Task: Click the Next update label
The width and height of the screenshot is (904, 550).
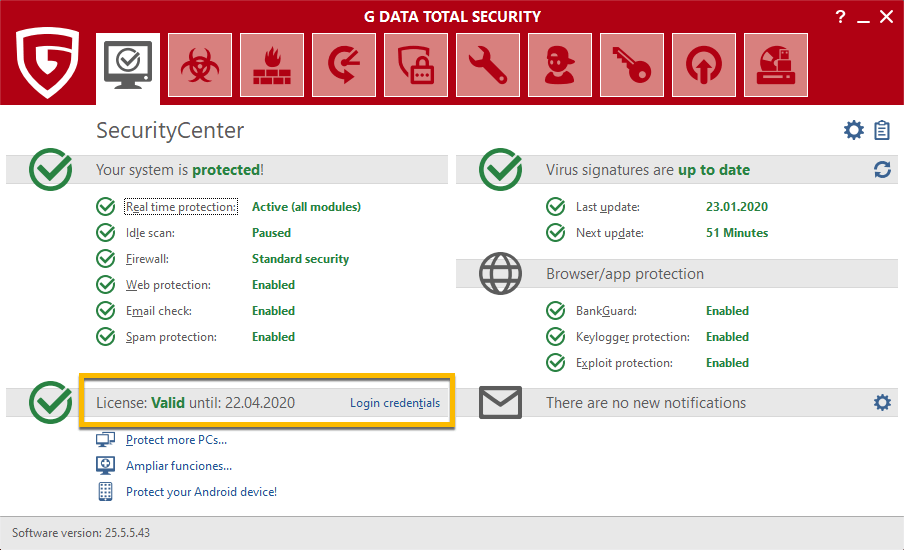Action: (x=610, y=233)
